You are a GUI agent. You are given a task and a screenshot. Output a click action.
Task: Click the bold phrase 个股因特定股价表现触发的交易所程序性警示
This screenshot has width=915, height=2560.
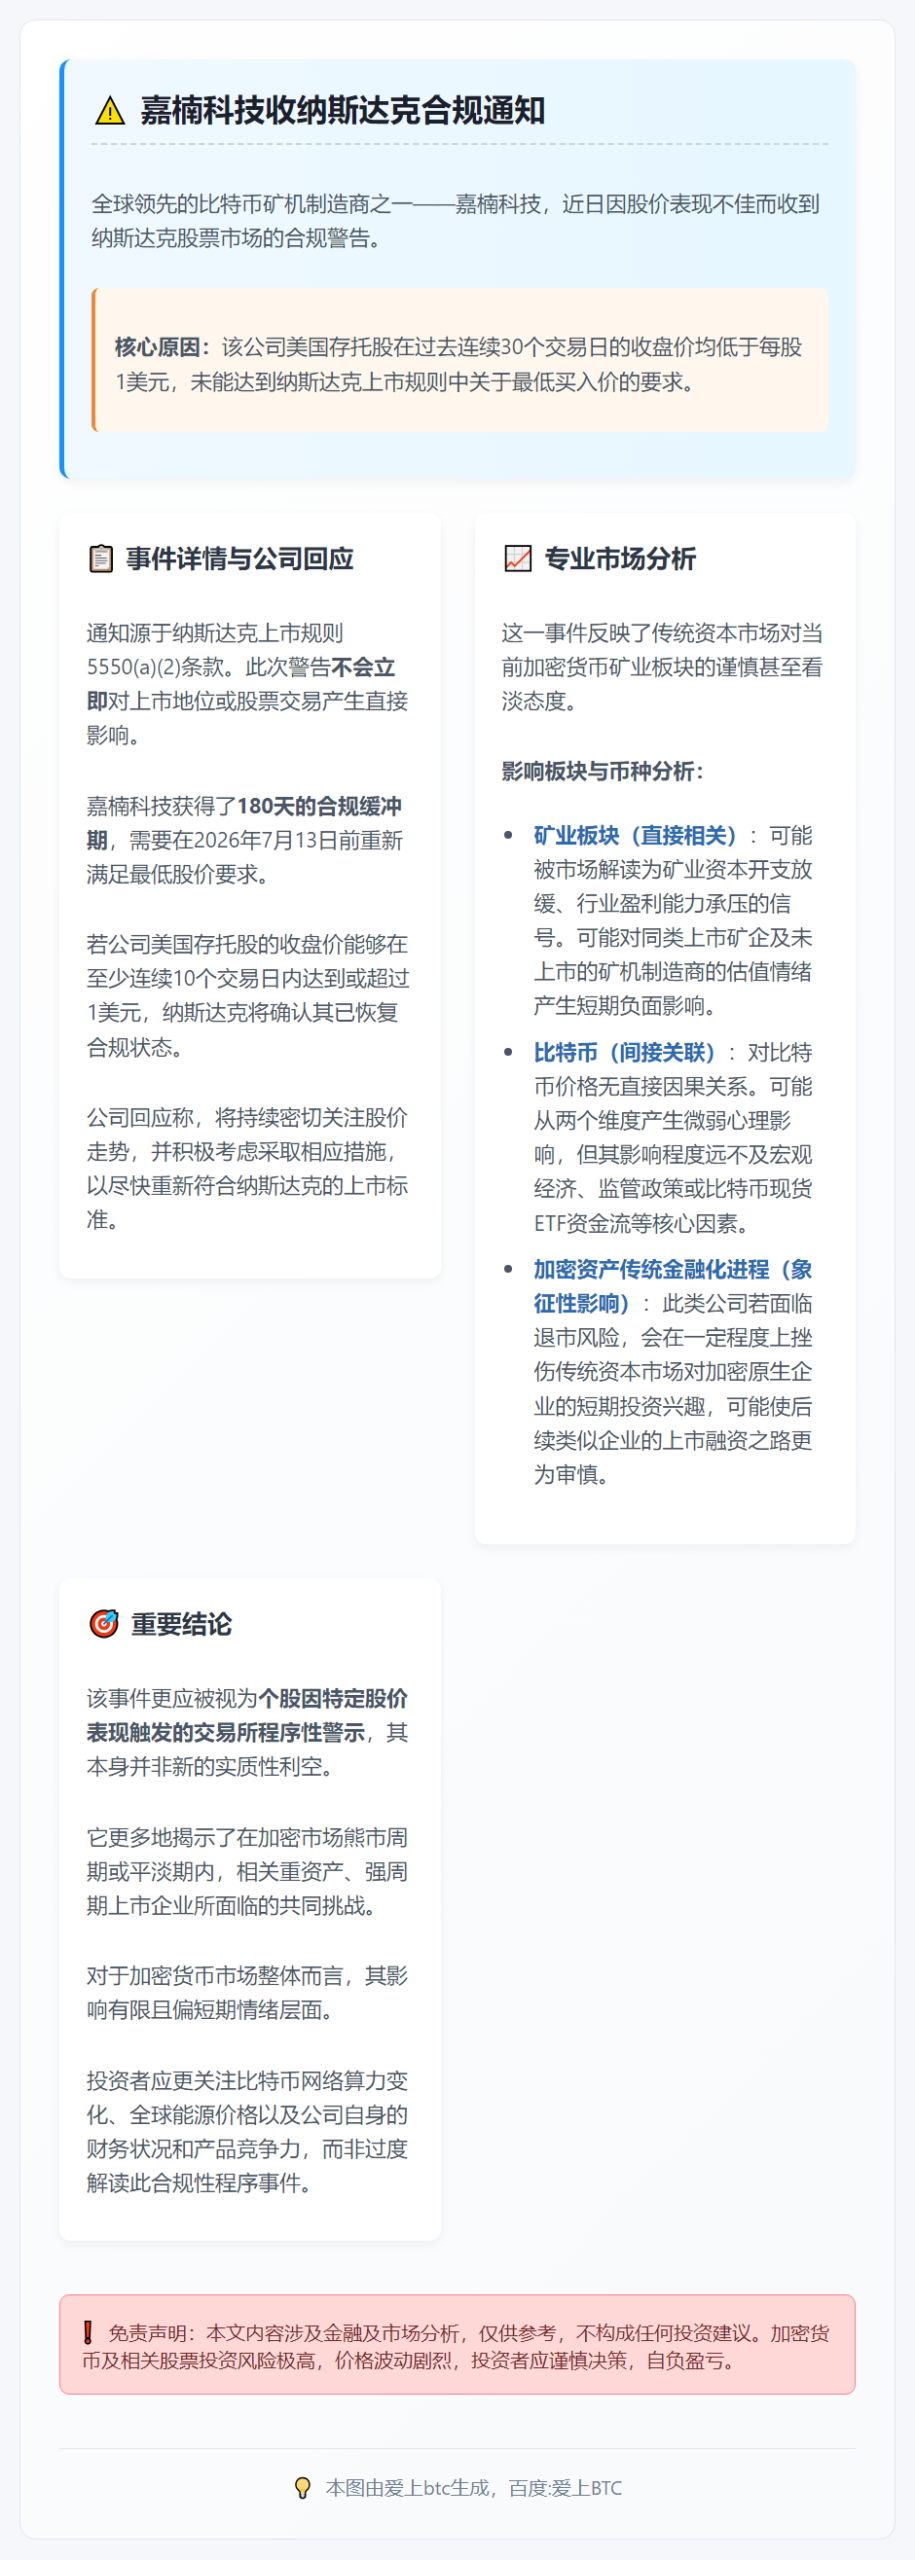pos(247,1715)
